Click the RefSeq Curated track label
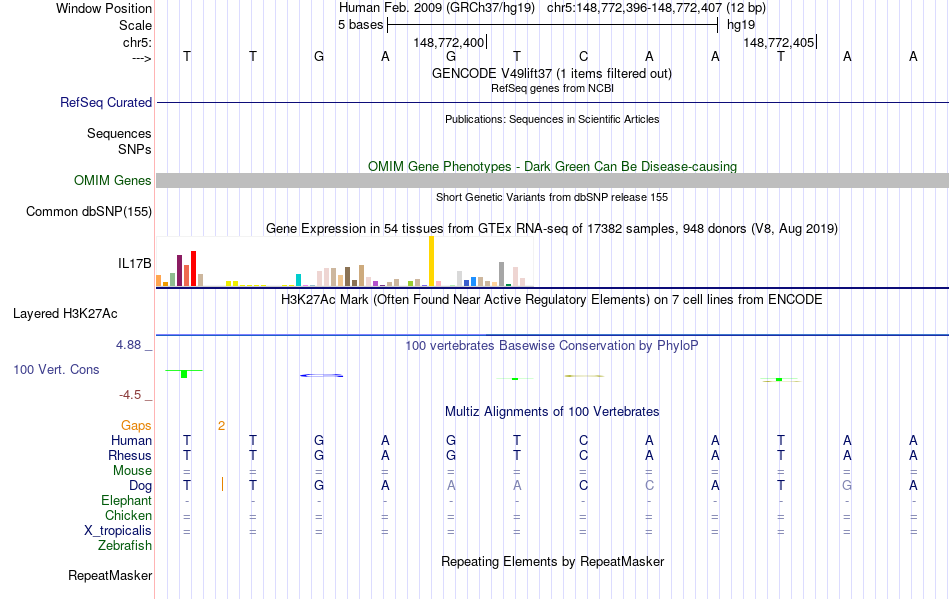This screenshot has width=950, height=599. (x=106, y=102)
